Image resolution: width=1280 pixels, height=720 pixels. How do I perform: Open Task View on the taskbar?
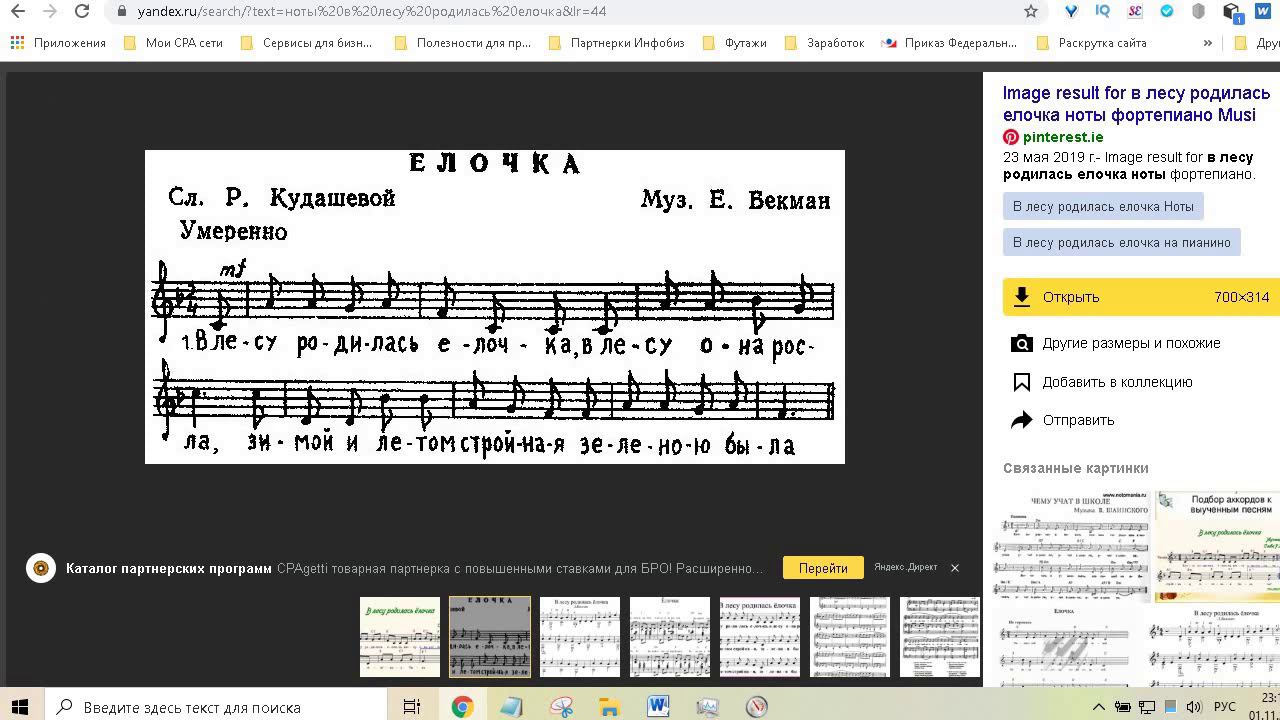click(x=411, y=707)
